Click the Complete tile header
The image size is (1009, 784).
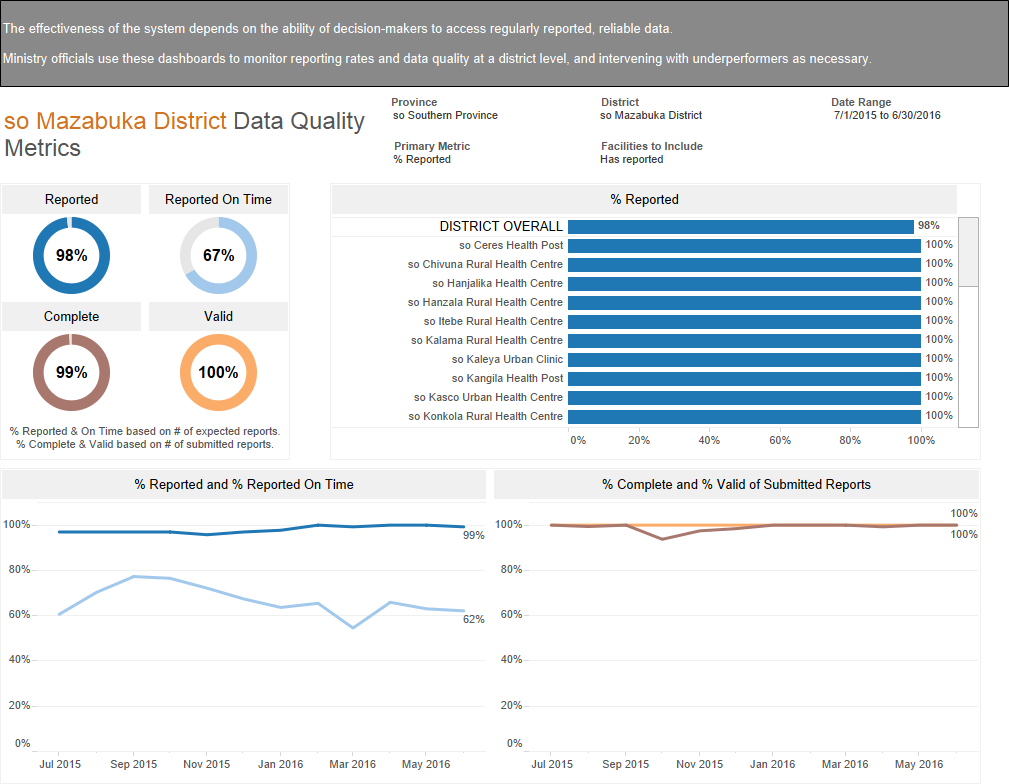71,317
